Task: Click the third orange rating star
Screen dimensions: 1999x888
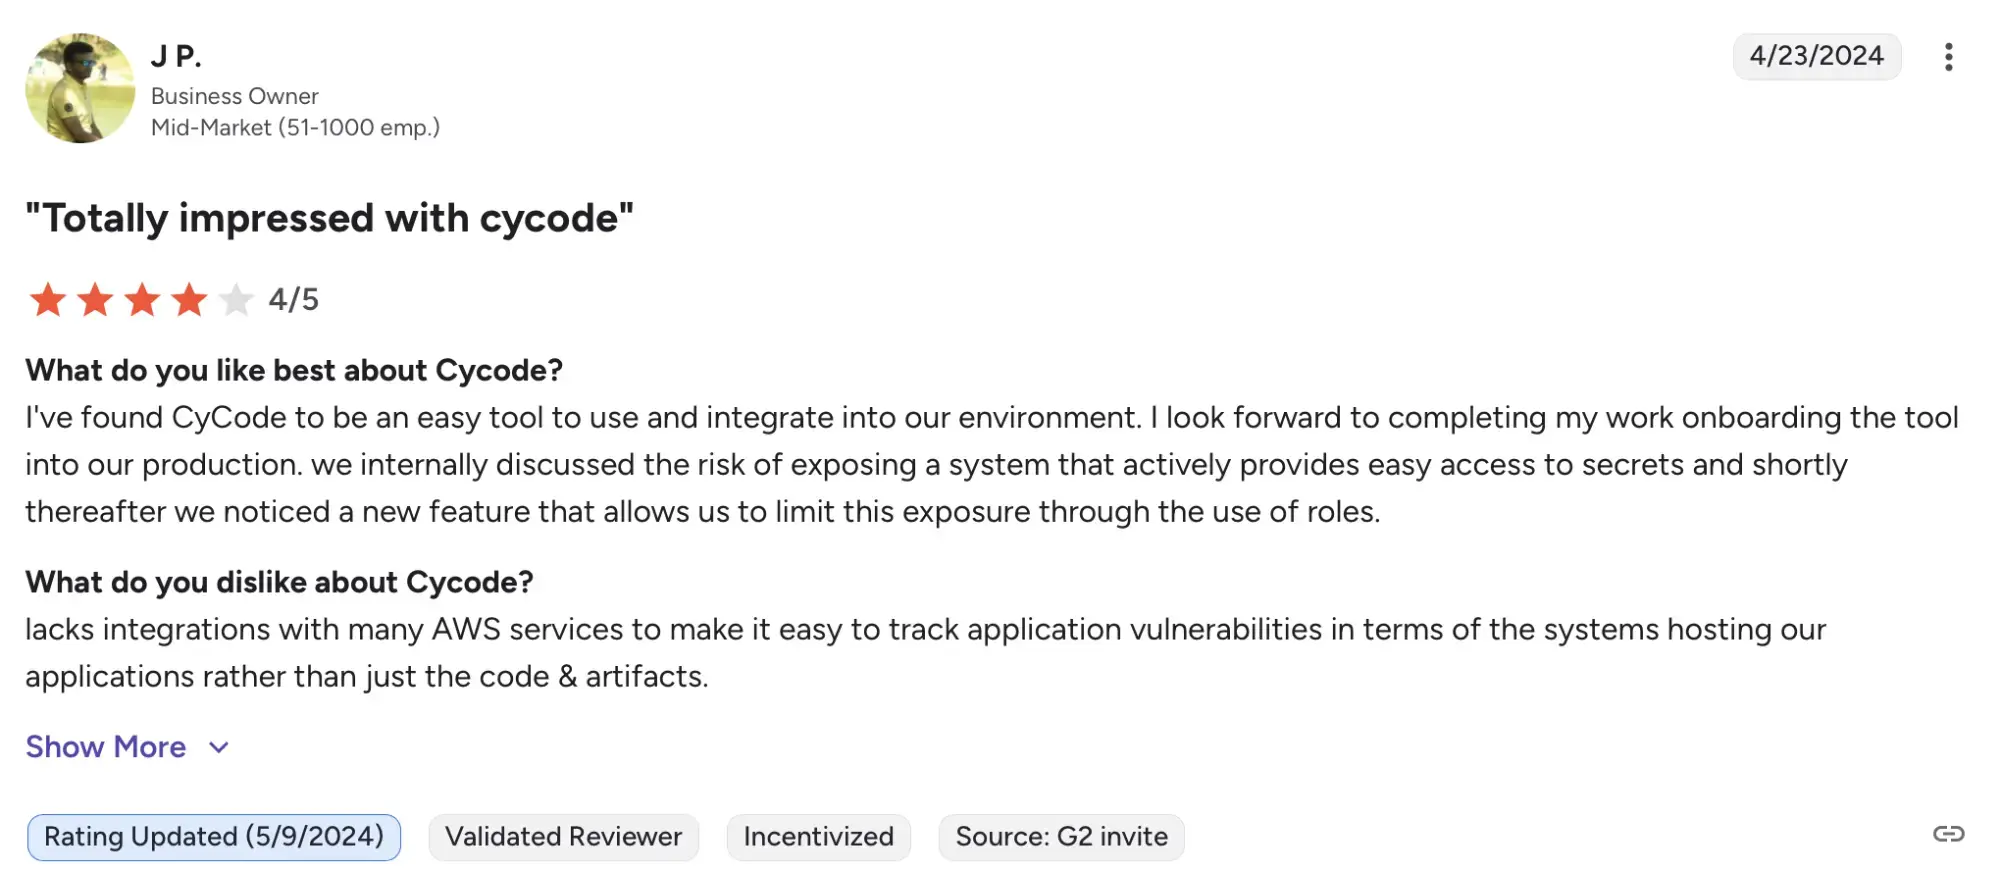Action: (142, 299)
